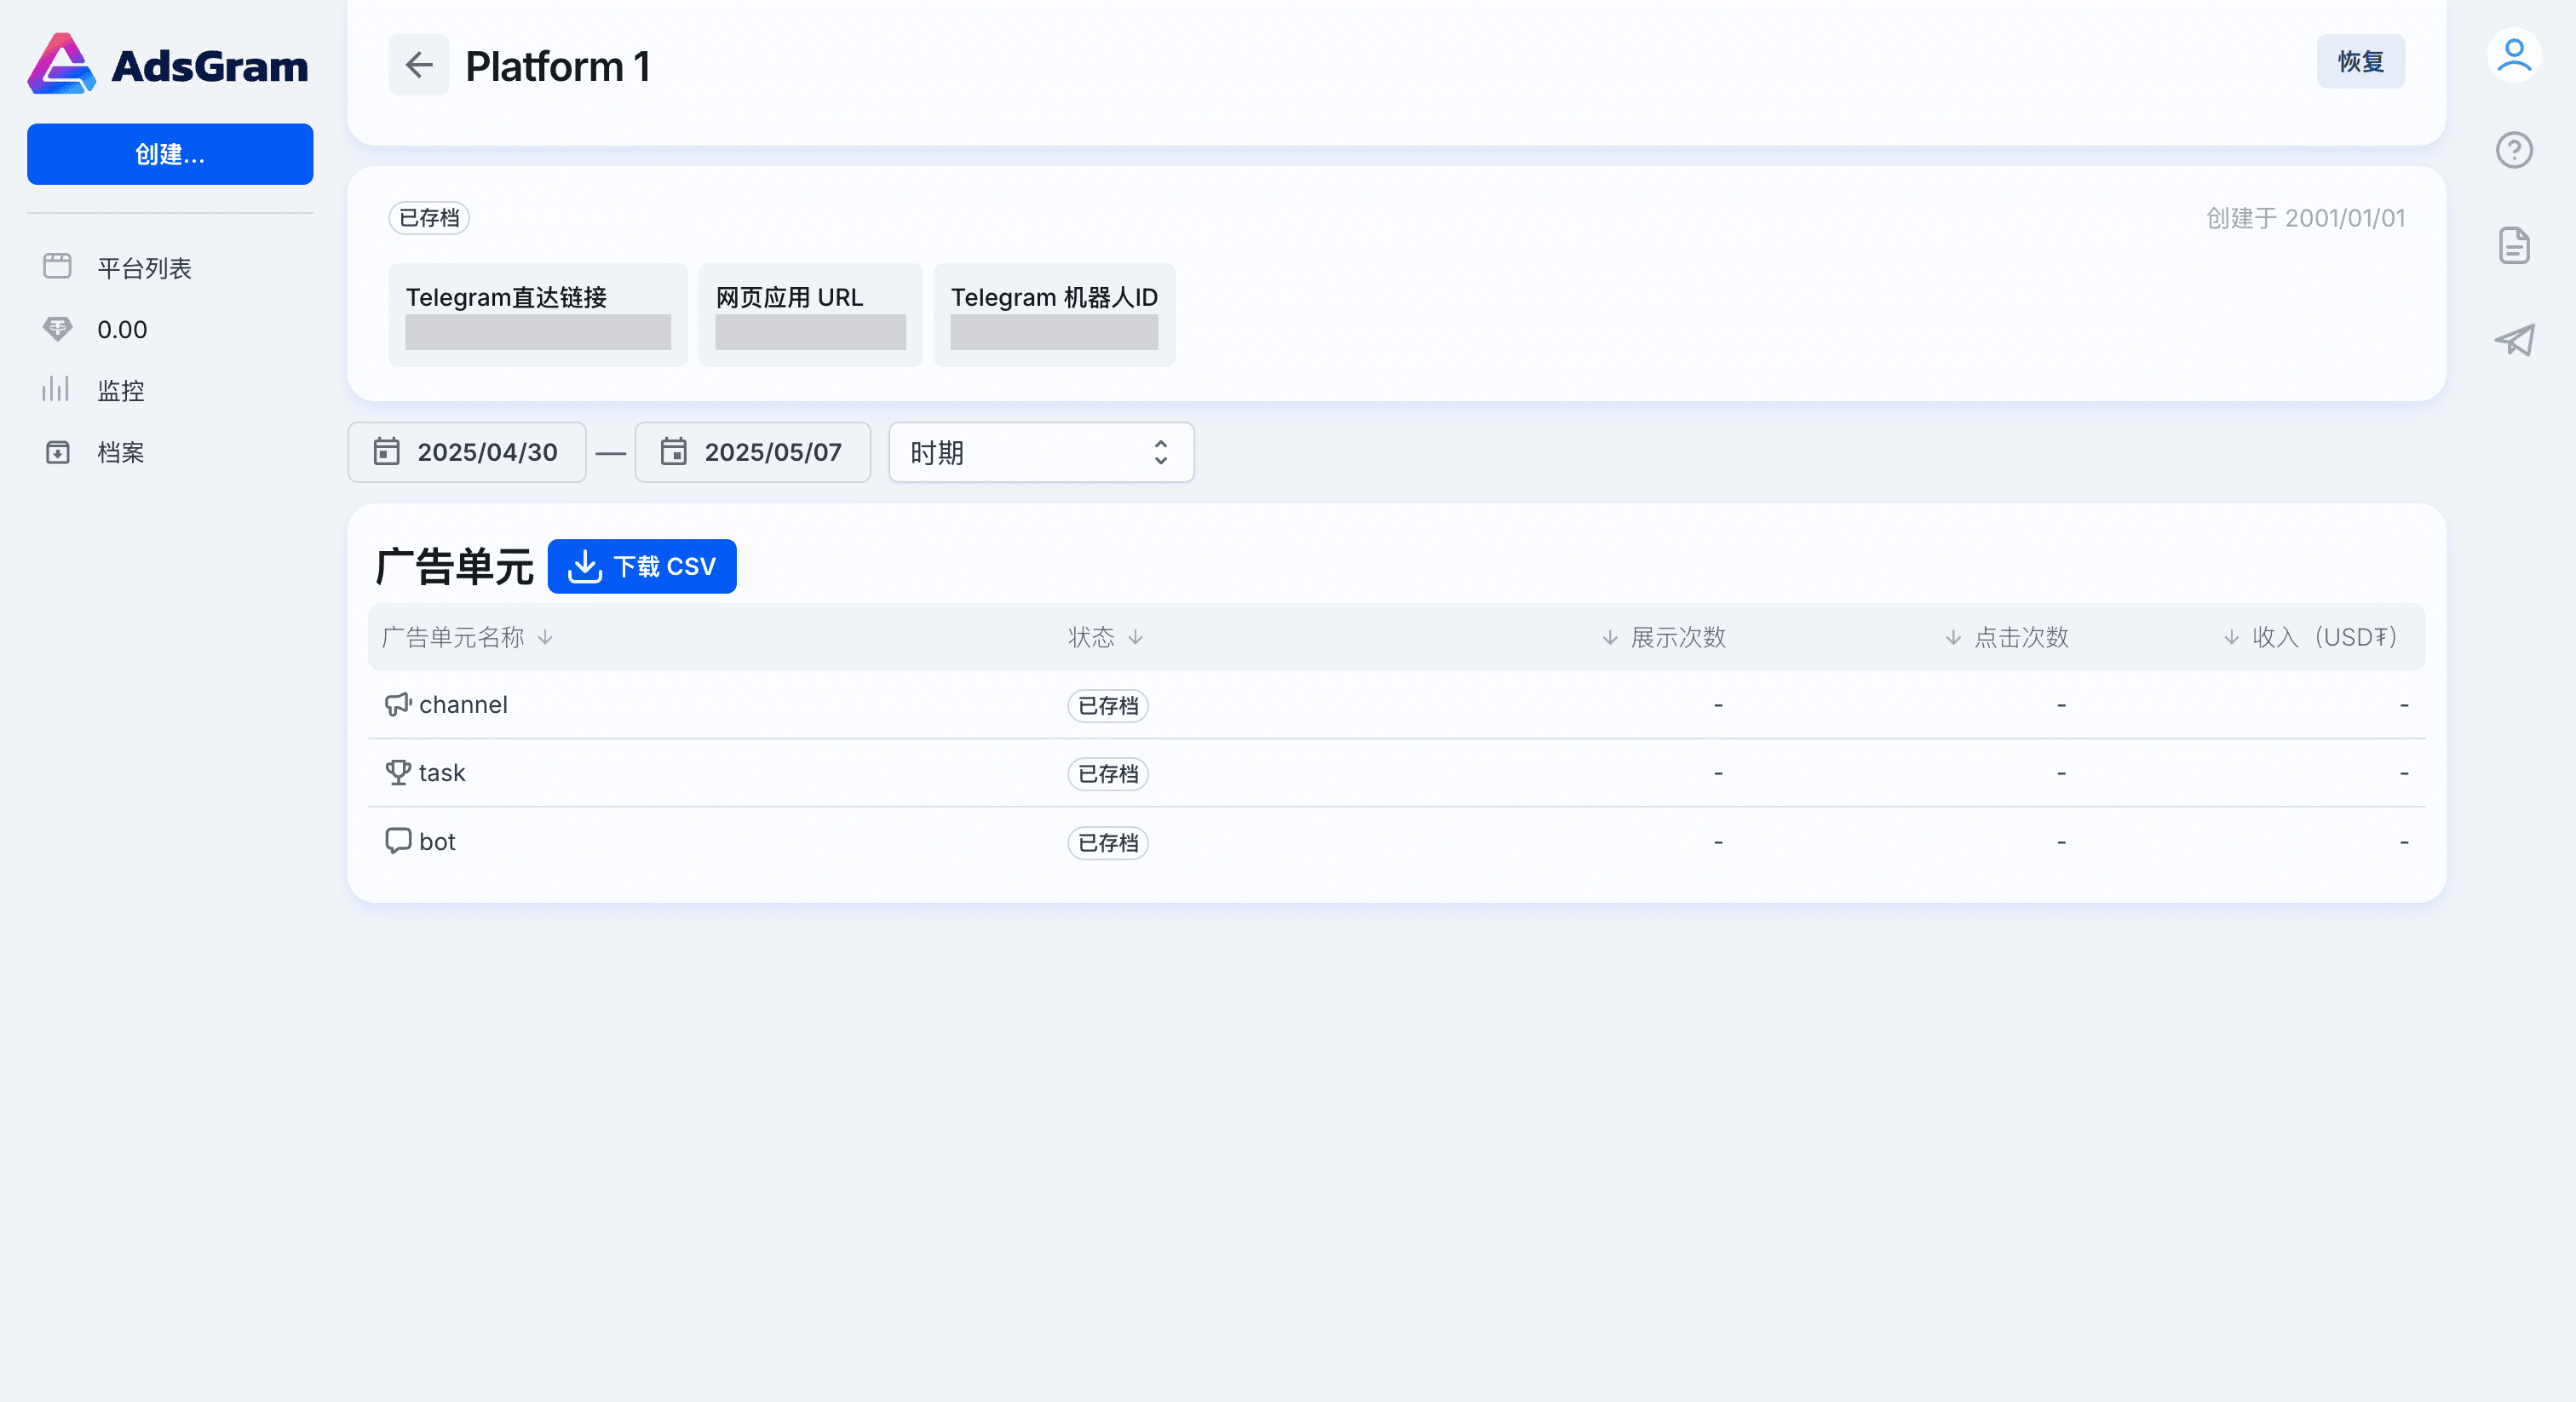Click the trophy icon beside task
The height and width of the screenshot is (1402, 2576).
[x=398, y=773]
